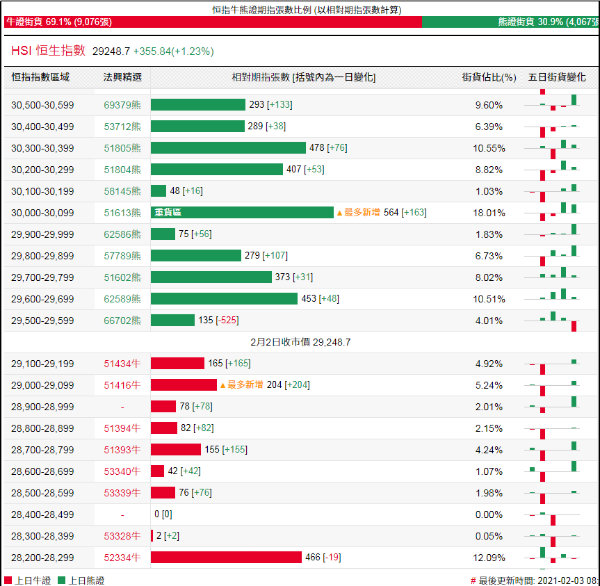
Task: Click five-day chart for 28,600-28,699 row
Action: [x=553, y=472]
